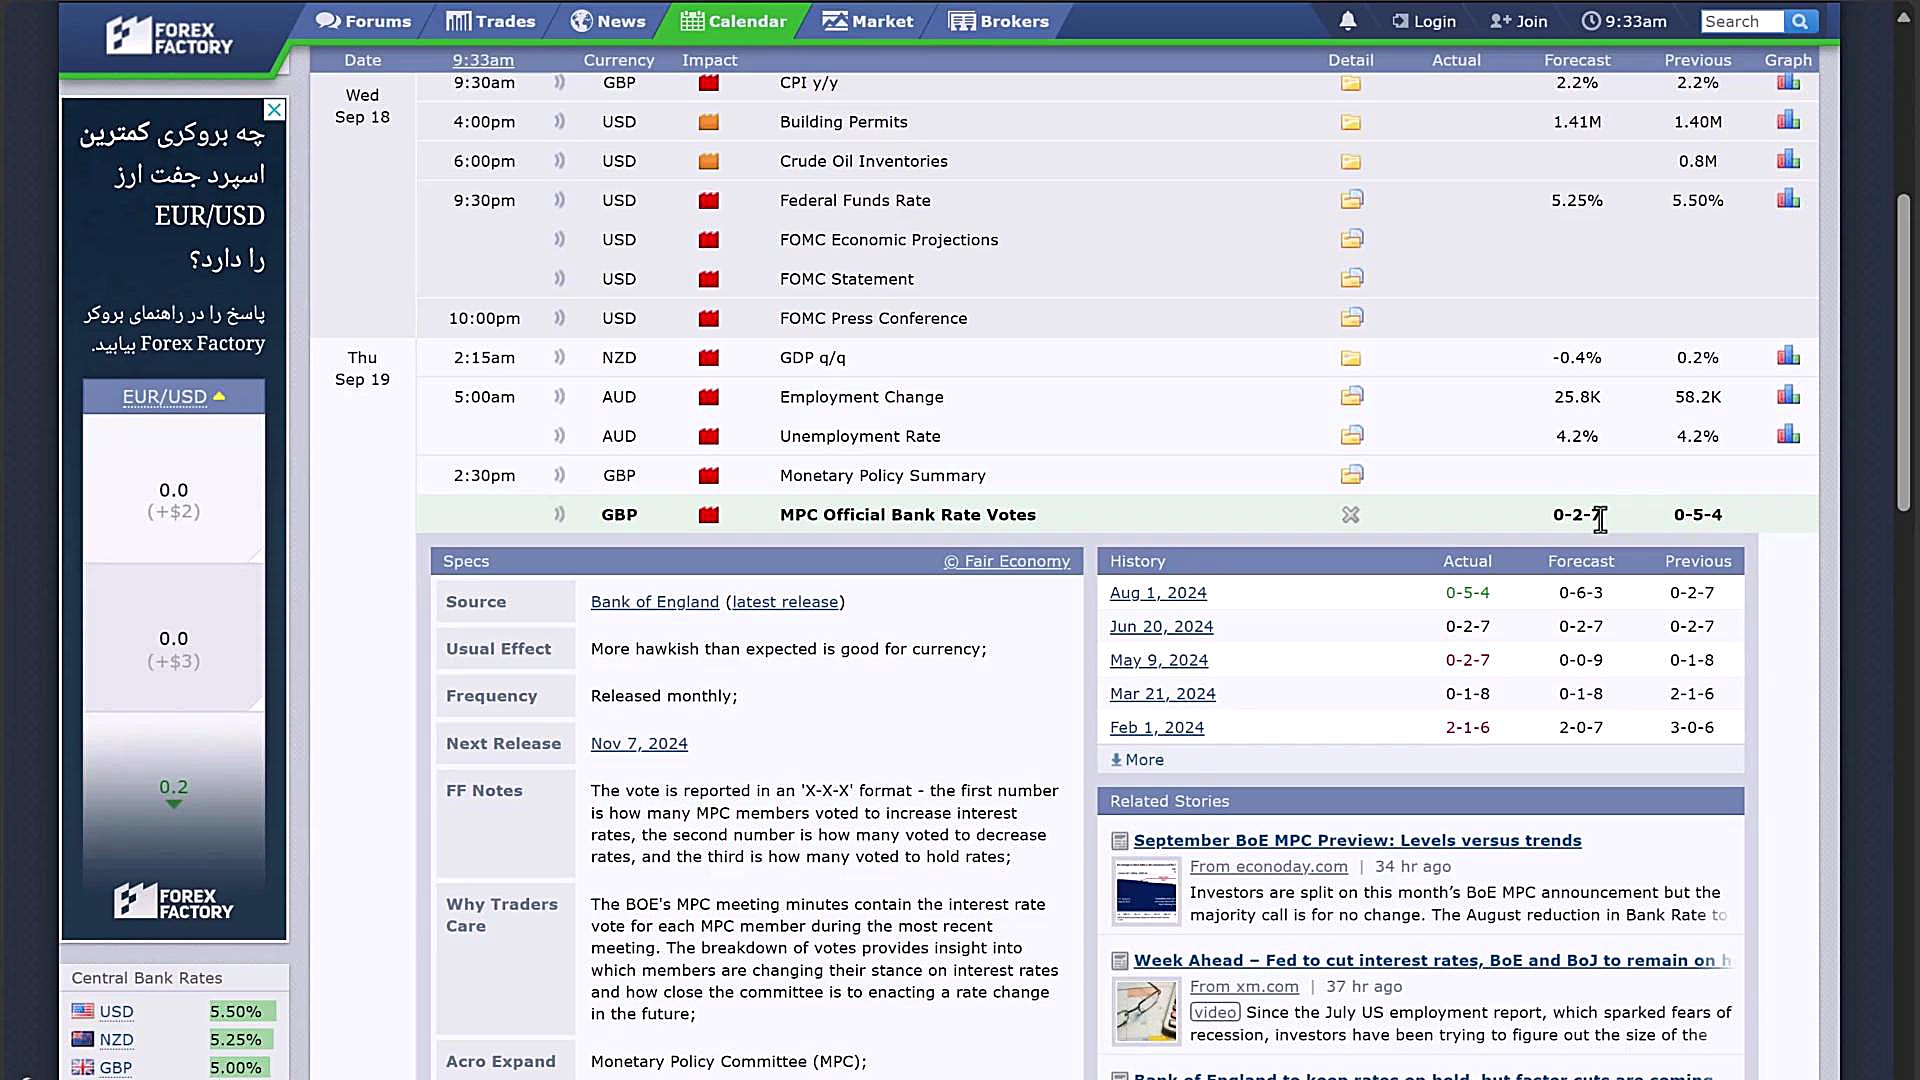The height and width of the screenshot is (1080, 1920).
Task: Open graph icon for Employment Change
Action: click(1788, 395)
